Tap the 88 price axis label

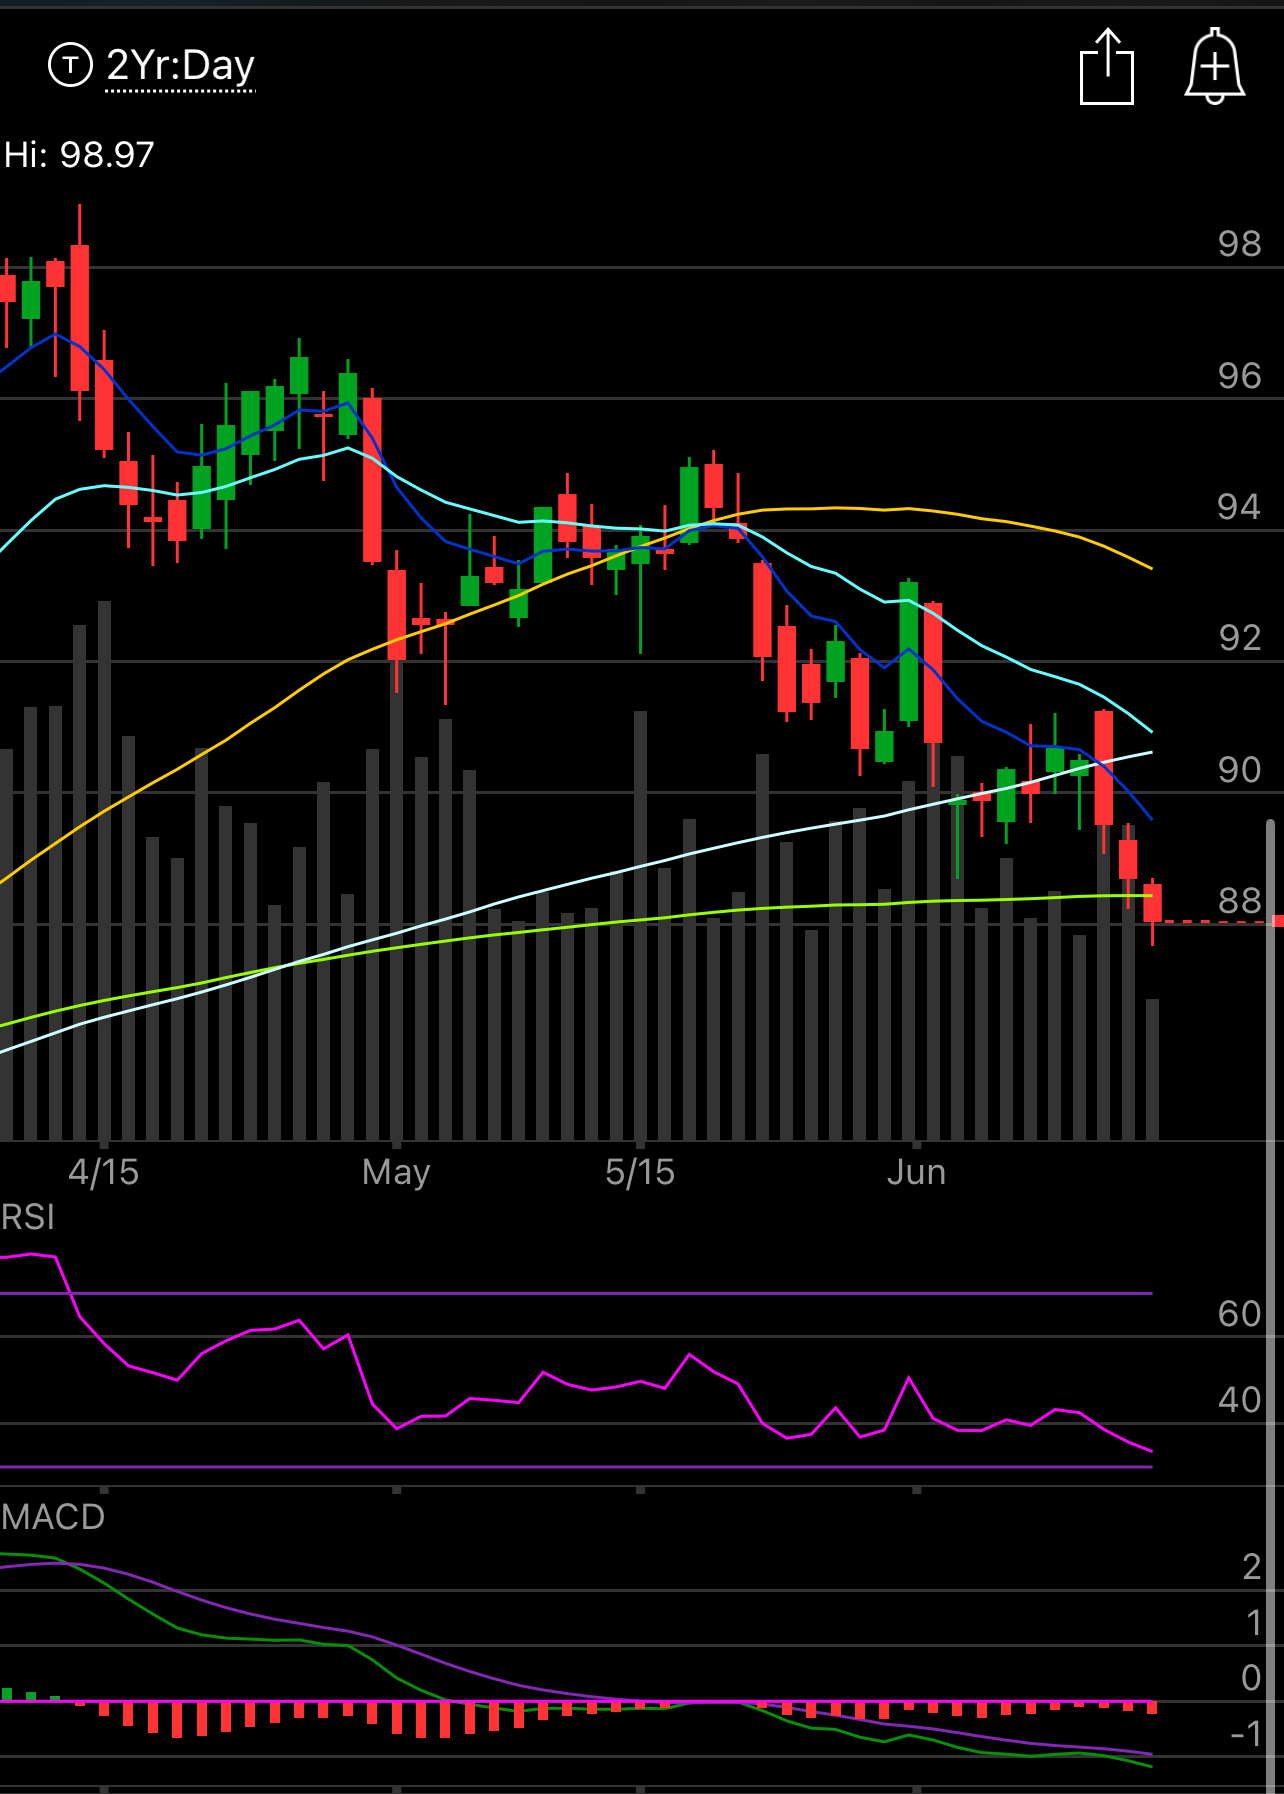tap(1239, 901)
